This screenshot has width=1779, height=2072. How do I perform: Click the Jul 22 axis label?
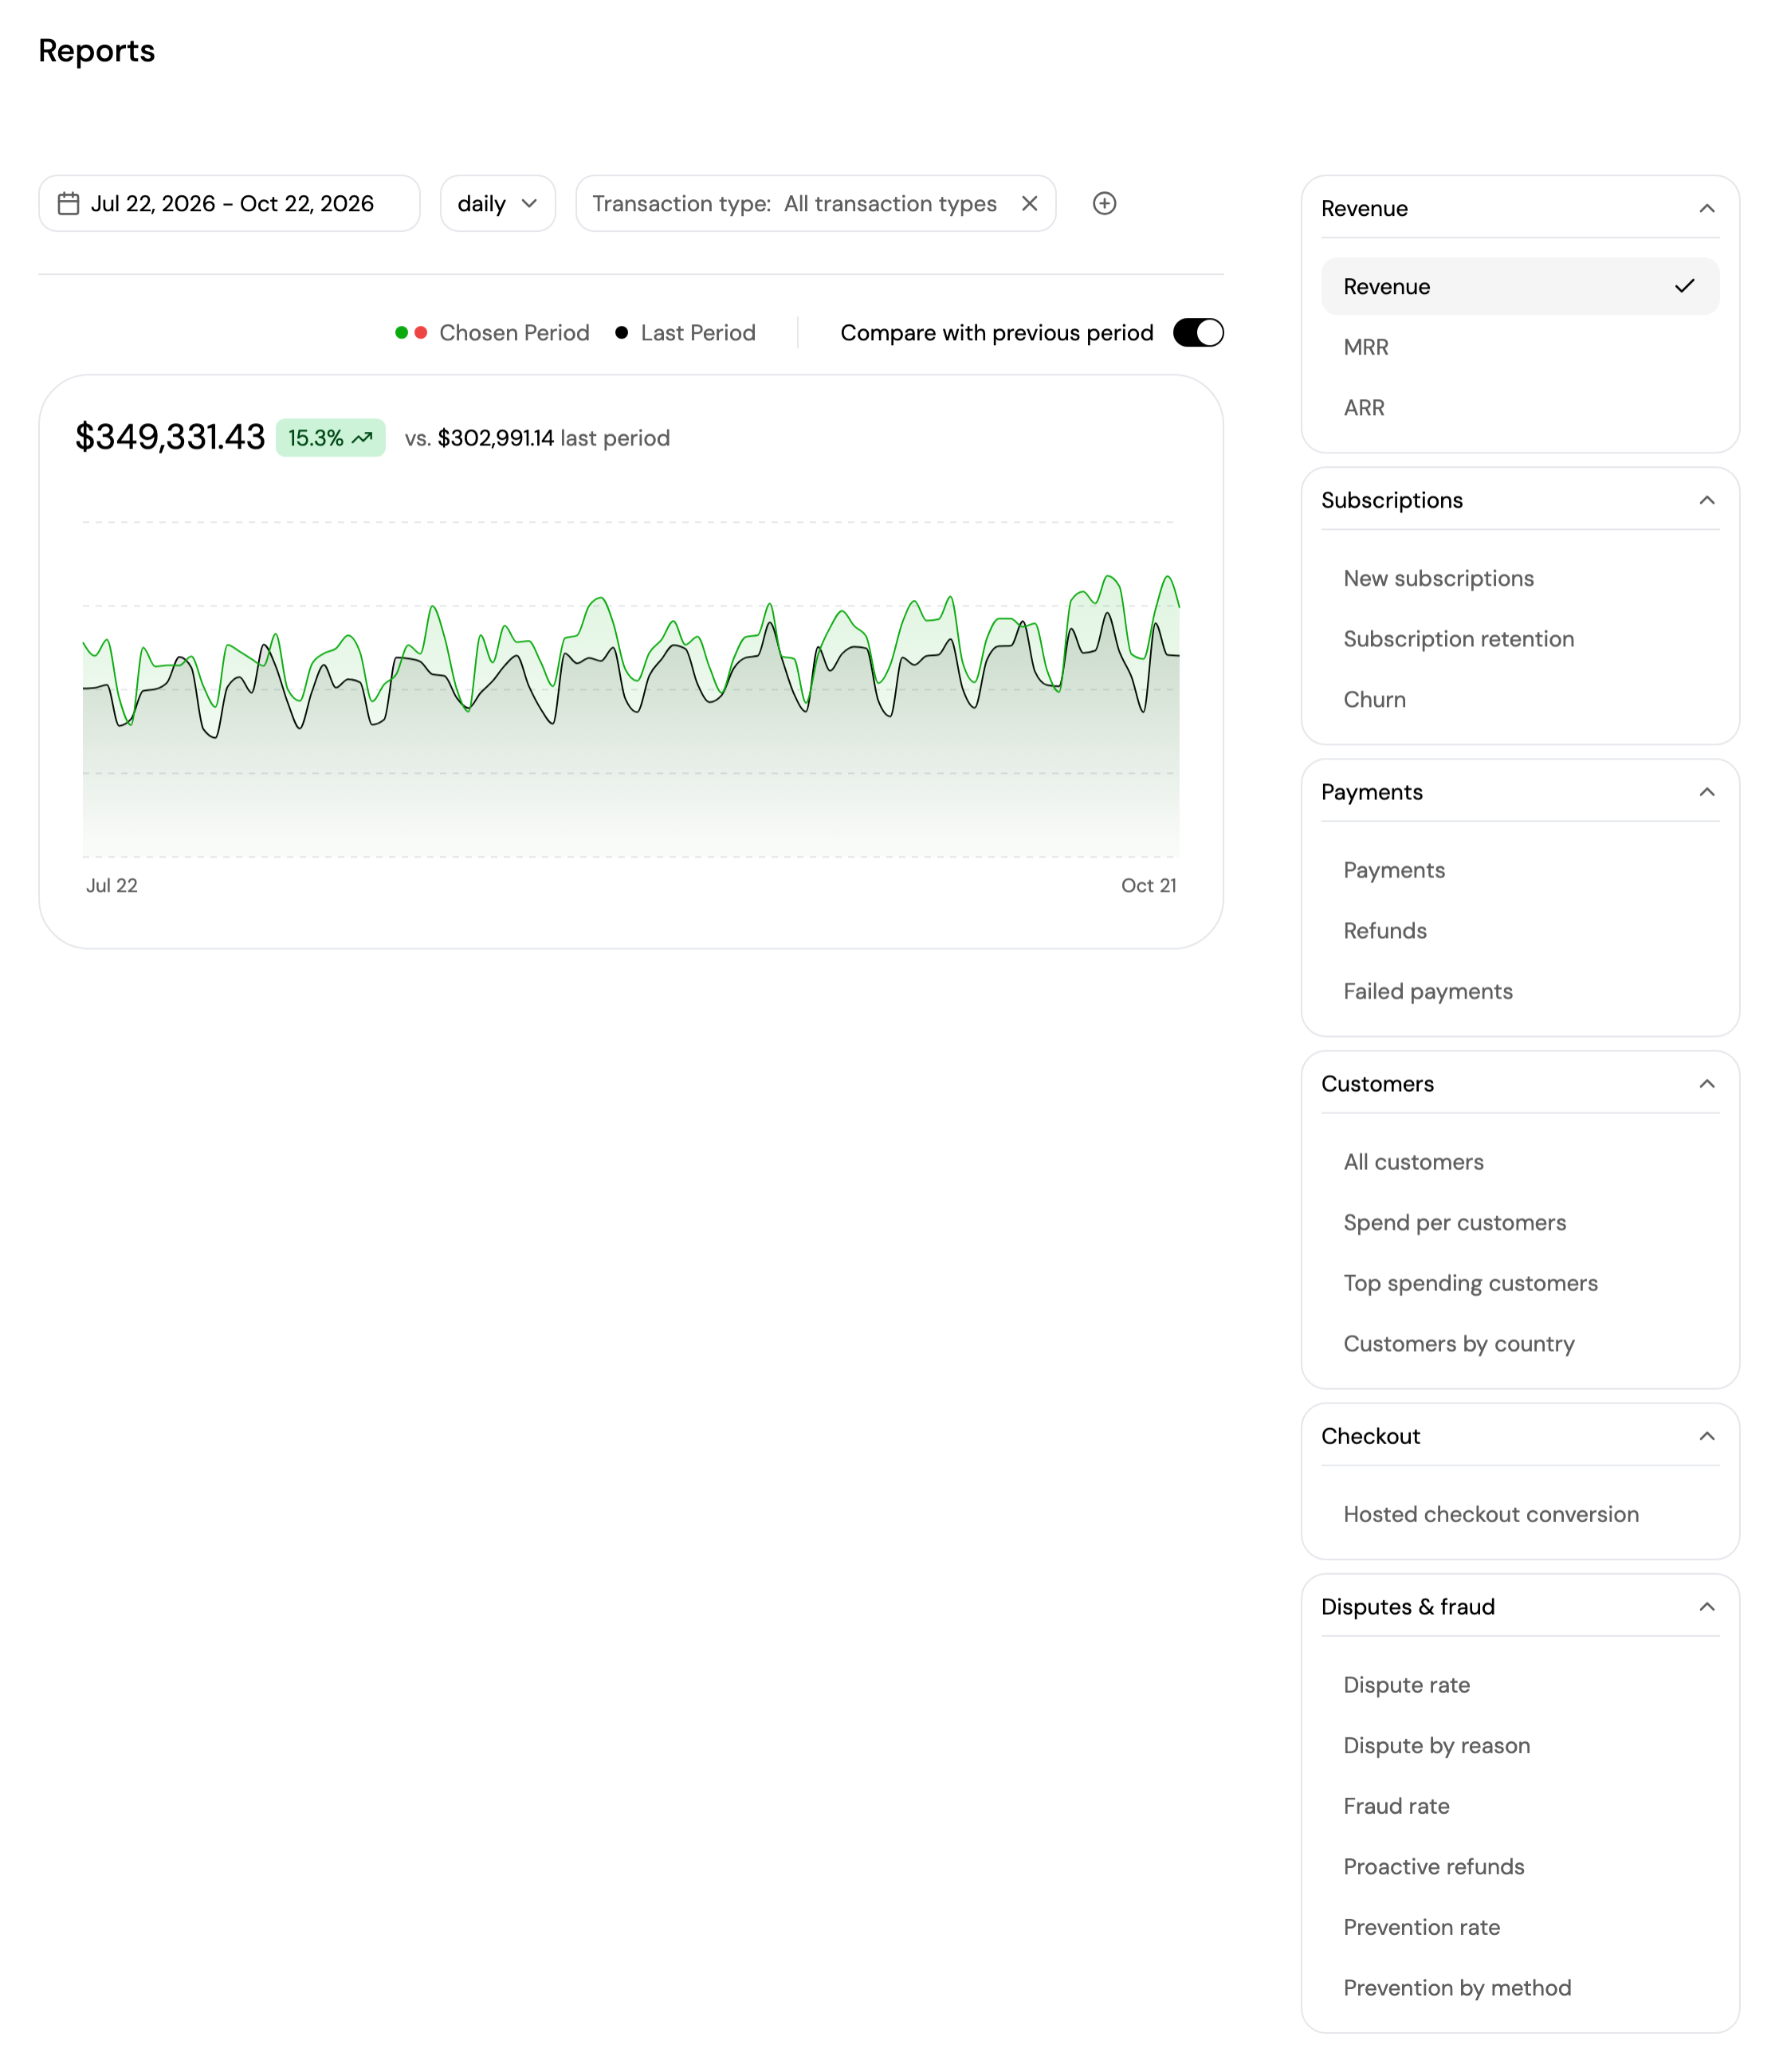pos(112,886)
